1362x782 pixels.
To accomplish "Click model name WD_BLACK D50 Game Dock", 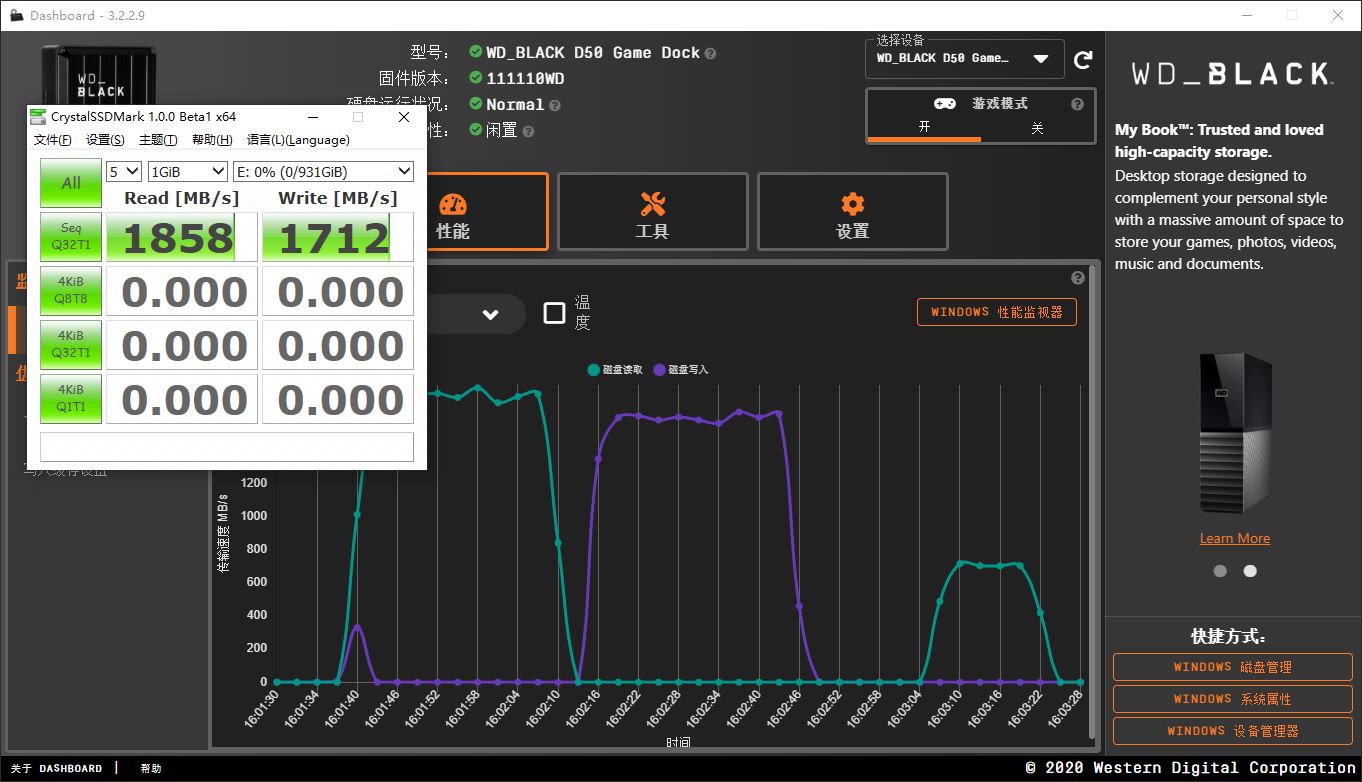I will 593,53.
